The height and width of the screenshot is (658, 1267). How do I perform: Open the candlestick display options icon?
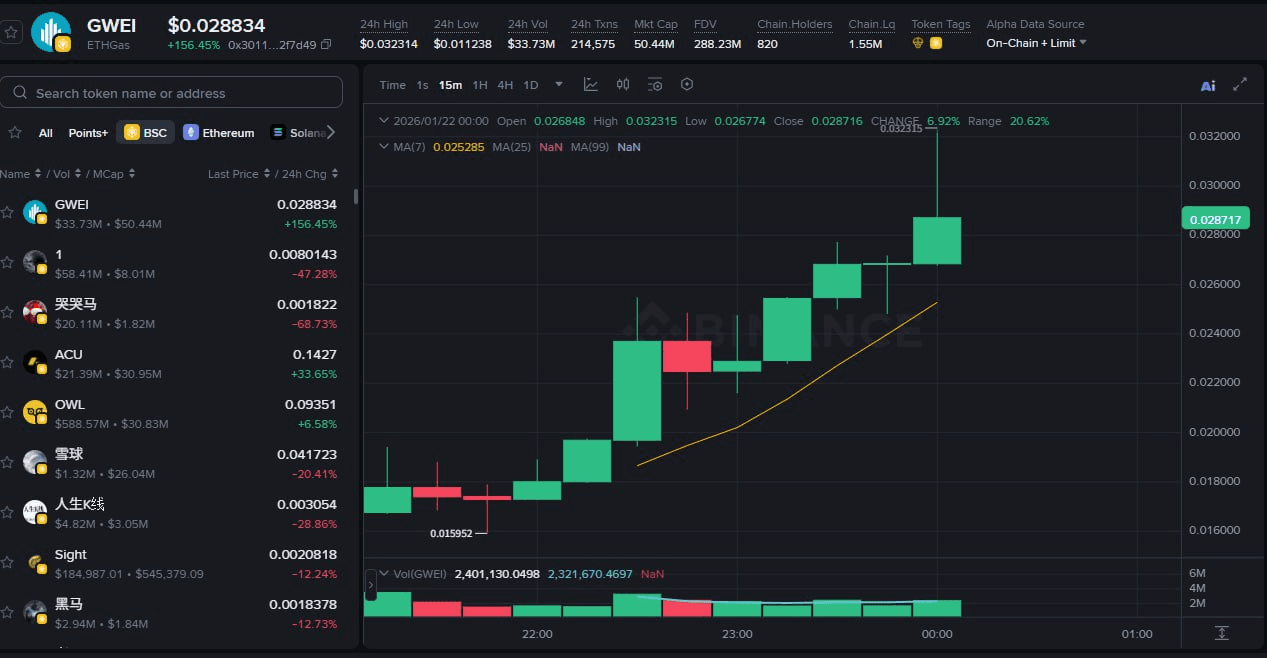622,84
